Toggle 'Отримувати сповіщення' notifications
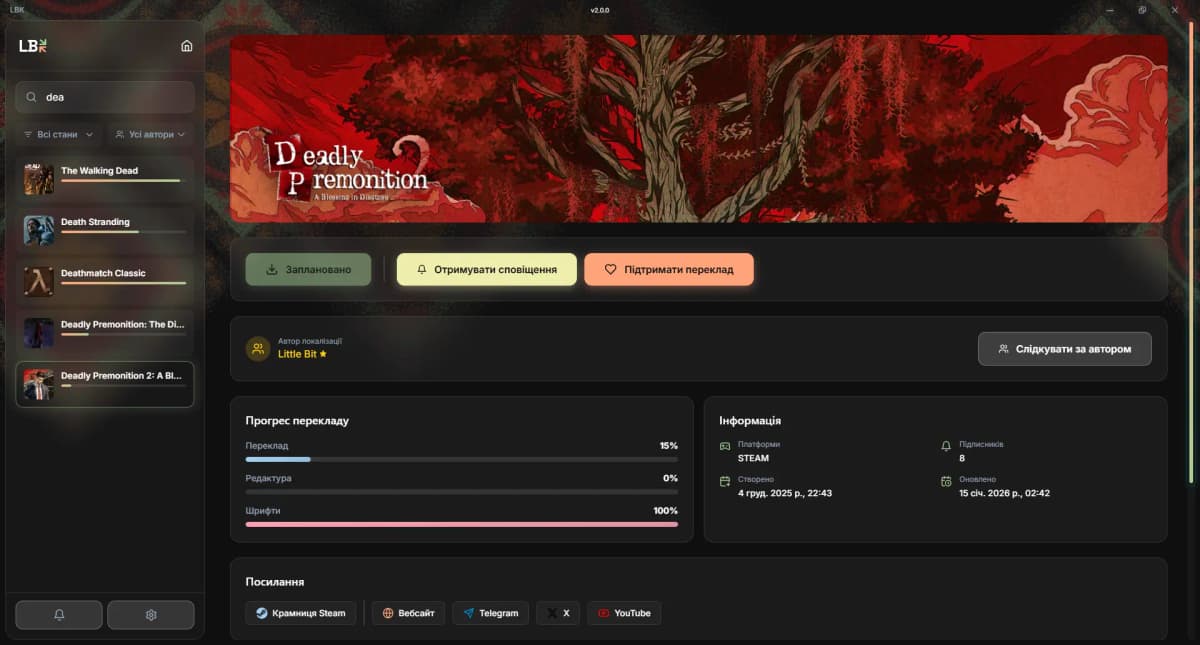1200x645 pixels. (486, 270)
